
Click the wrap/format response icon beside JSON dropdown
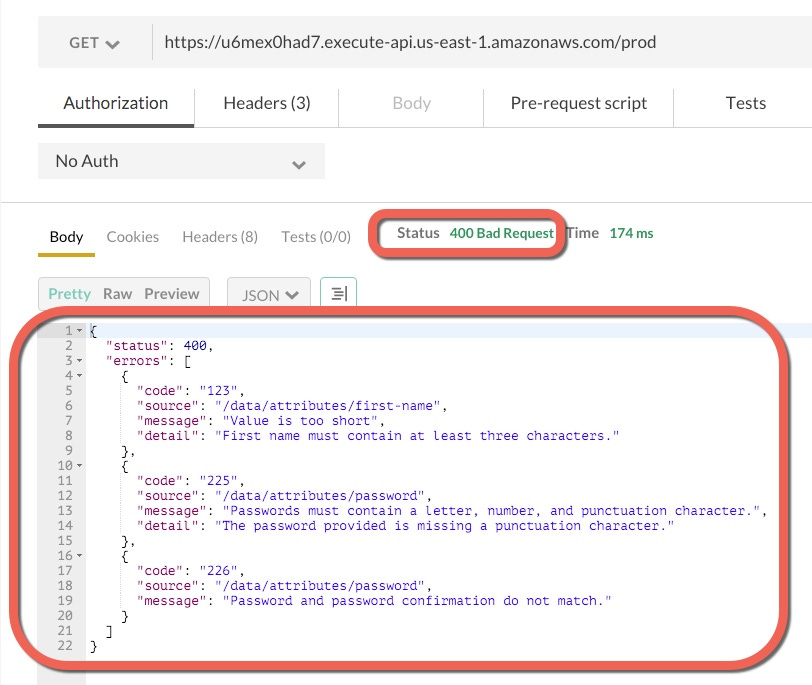click(338, 293)
